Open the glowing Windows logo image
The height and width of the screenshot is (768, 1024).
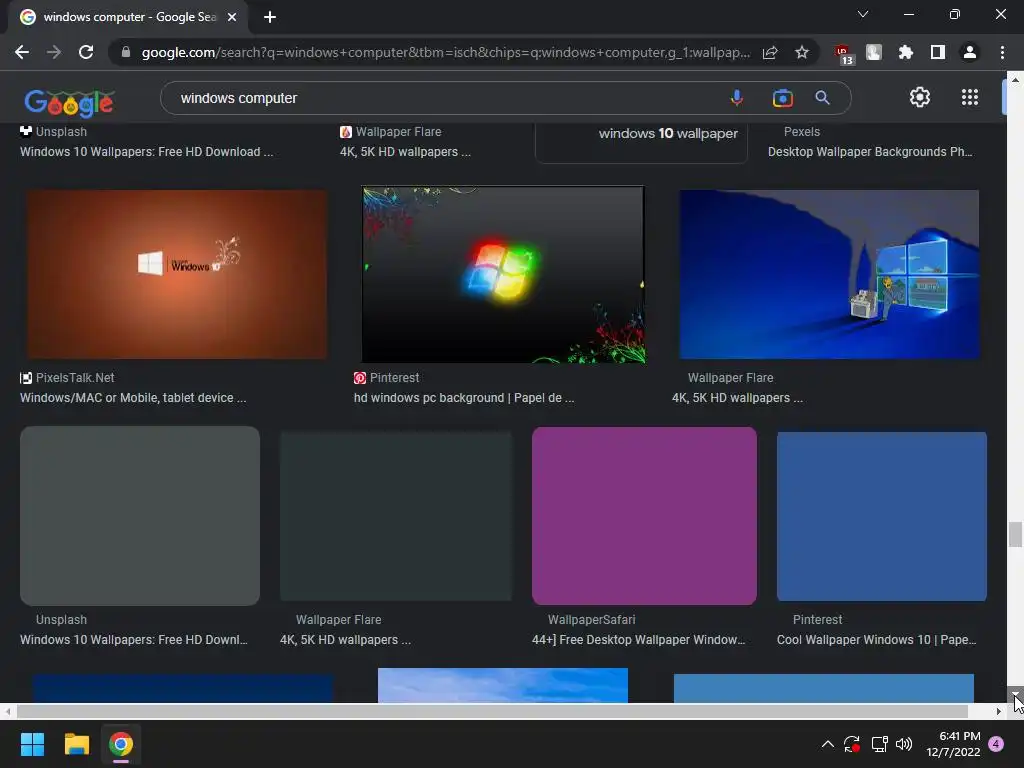504,274
